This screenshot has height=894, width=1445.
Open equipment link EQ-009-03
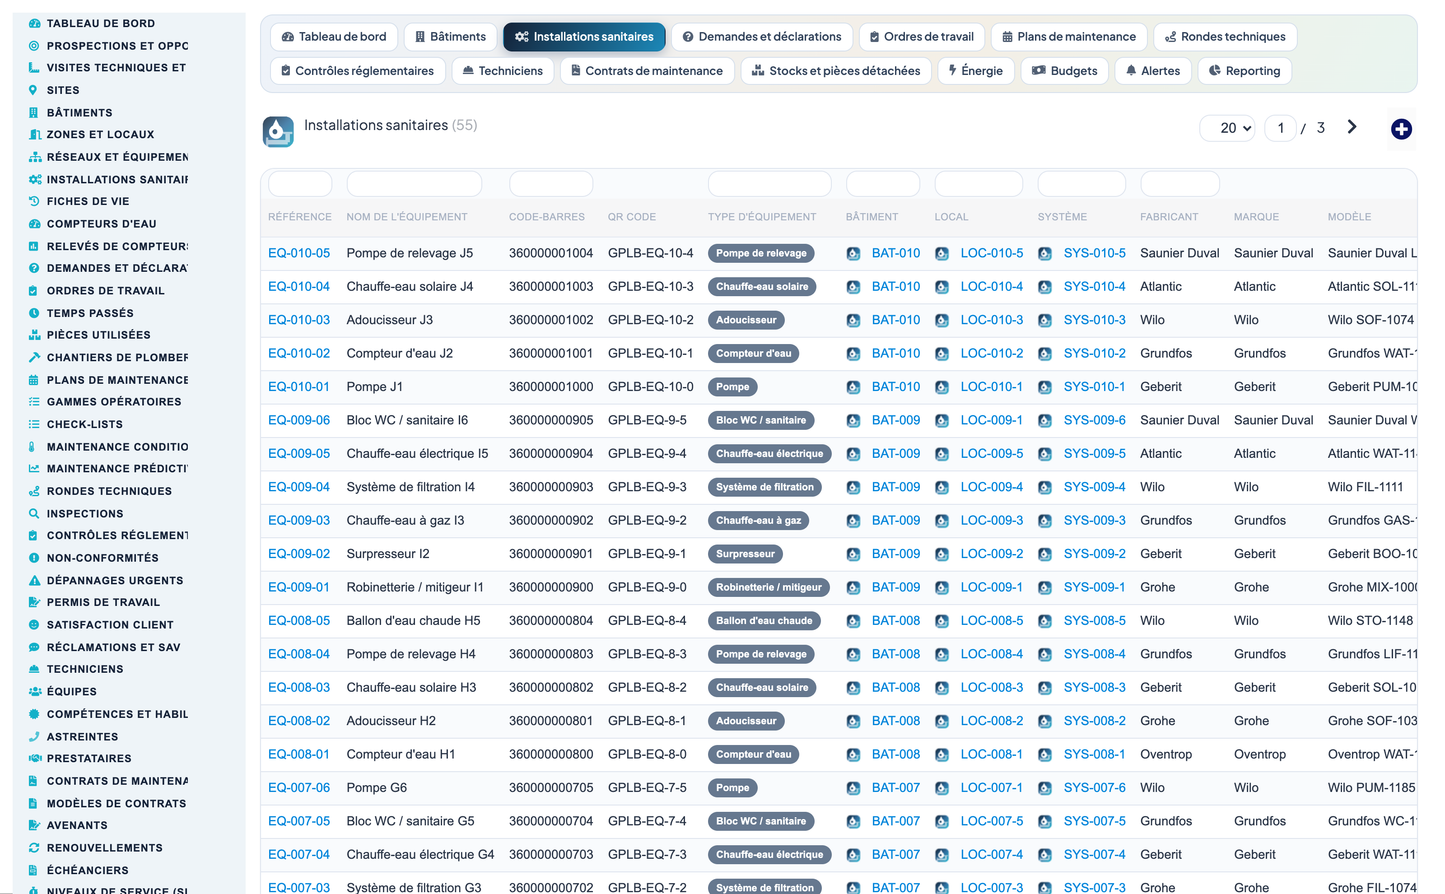pyautogui.click(x=299, y=520)
